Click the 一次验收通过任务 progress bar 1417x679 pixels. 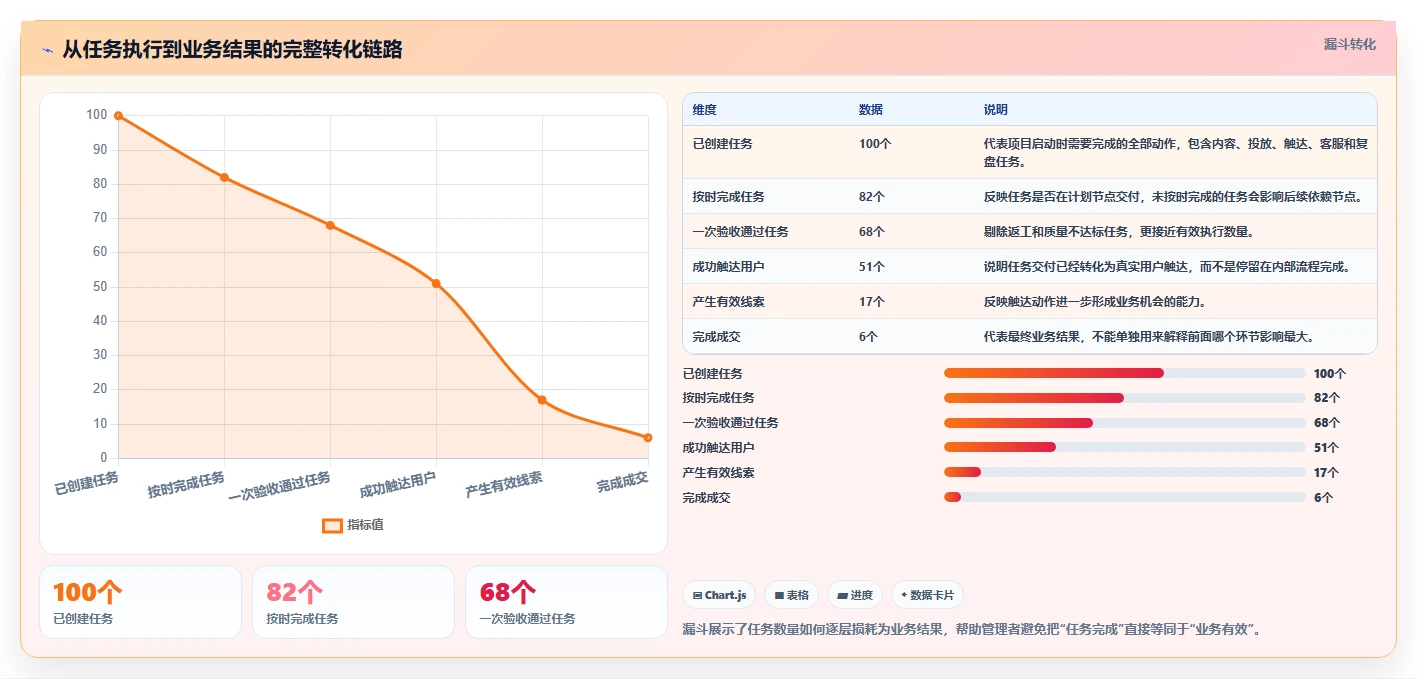pyautogui.click(x=1125, y=423)
